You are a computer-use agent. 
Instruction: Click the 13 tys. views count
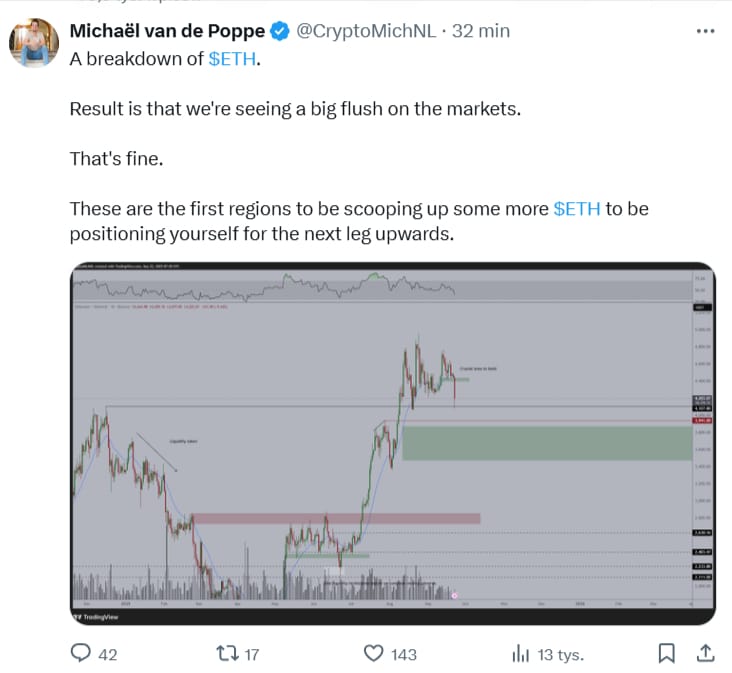click(x=561, y=654)
